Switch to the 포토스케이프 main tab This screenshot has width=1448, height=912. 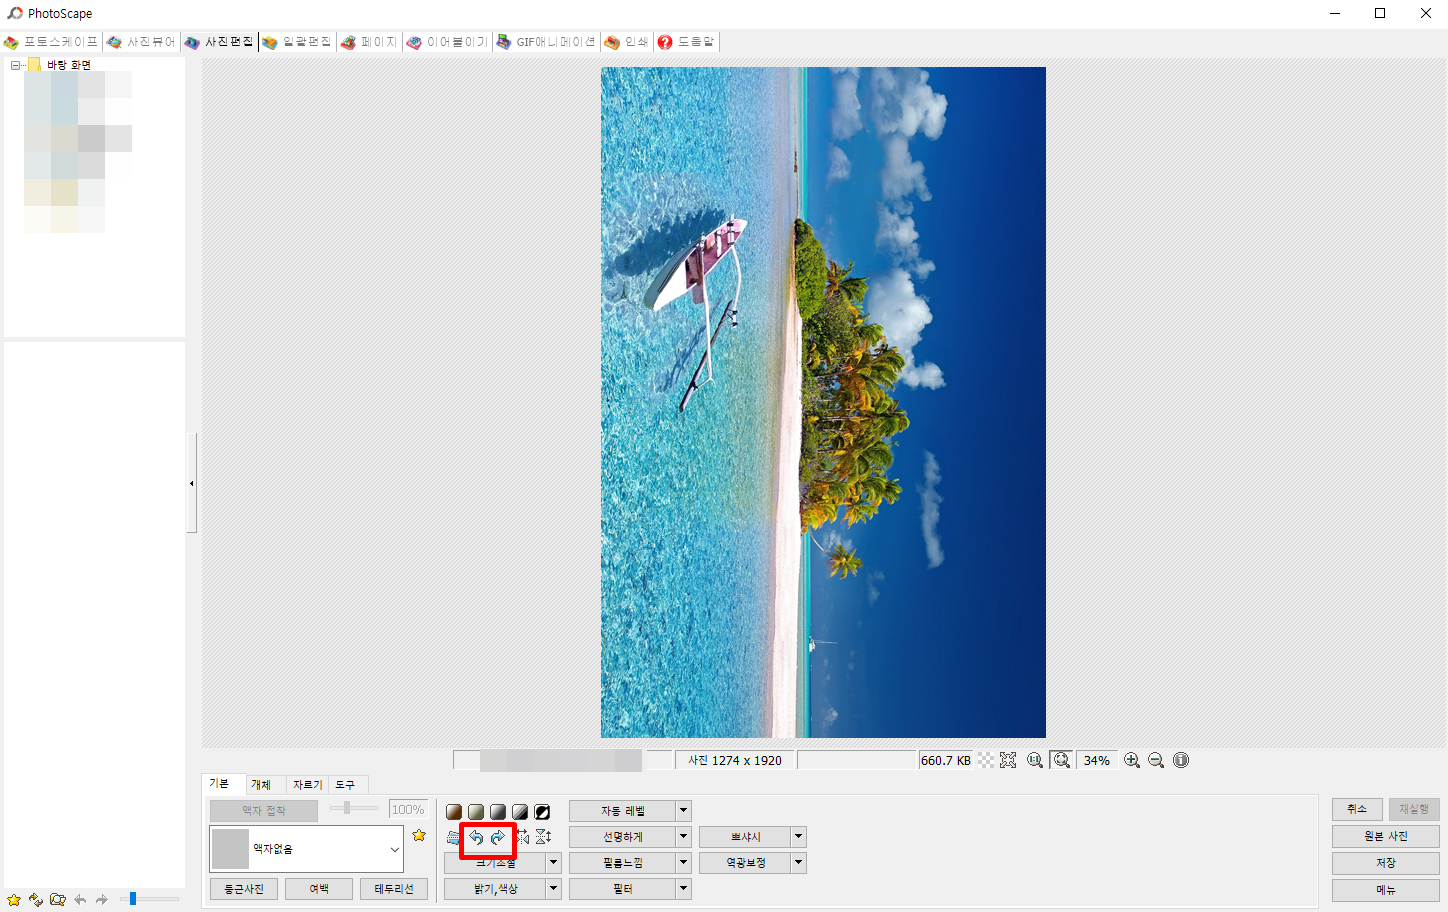pos(51,42)
